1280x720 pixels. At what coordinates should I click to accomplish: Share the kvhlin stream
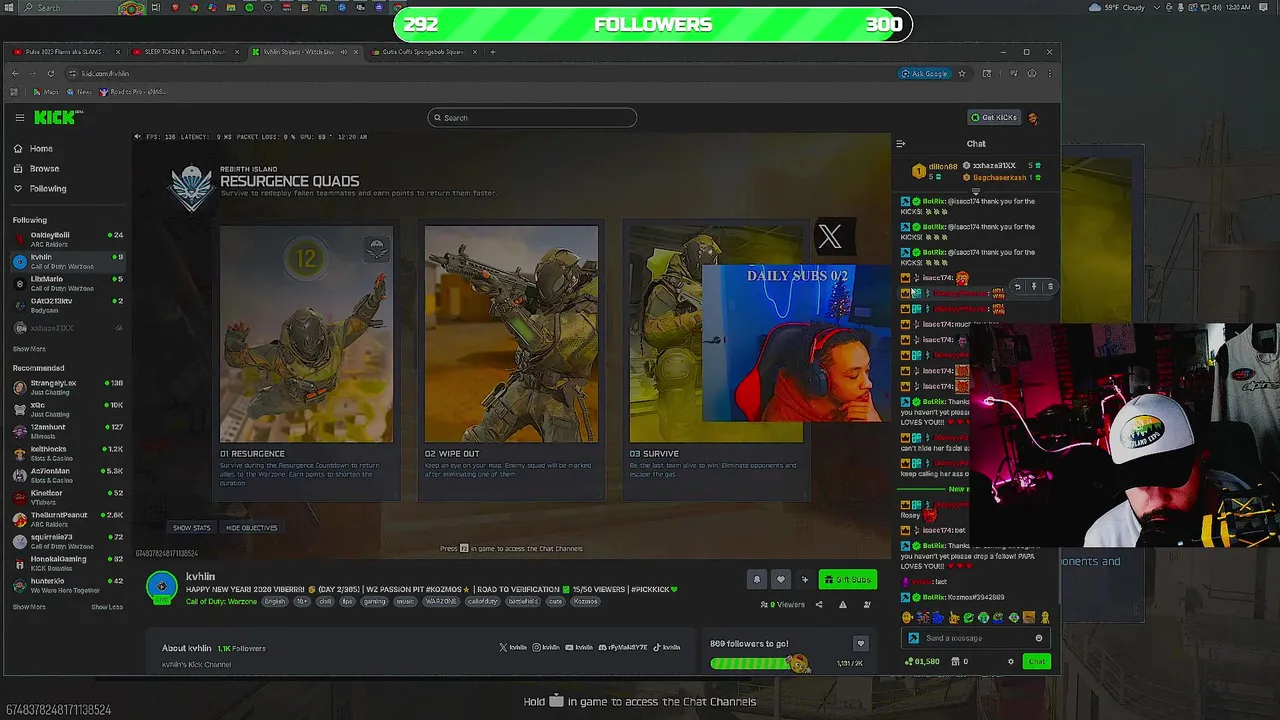click(x=819, y=604)
